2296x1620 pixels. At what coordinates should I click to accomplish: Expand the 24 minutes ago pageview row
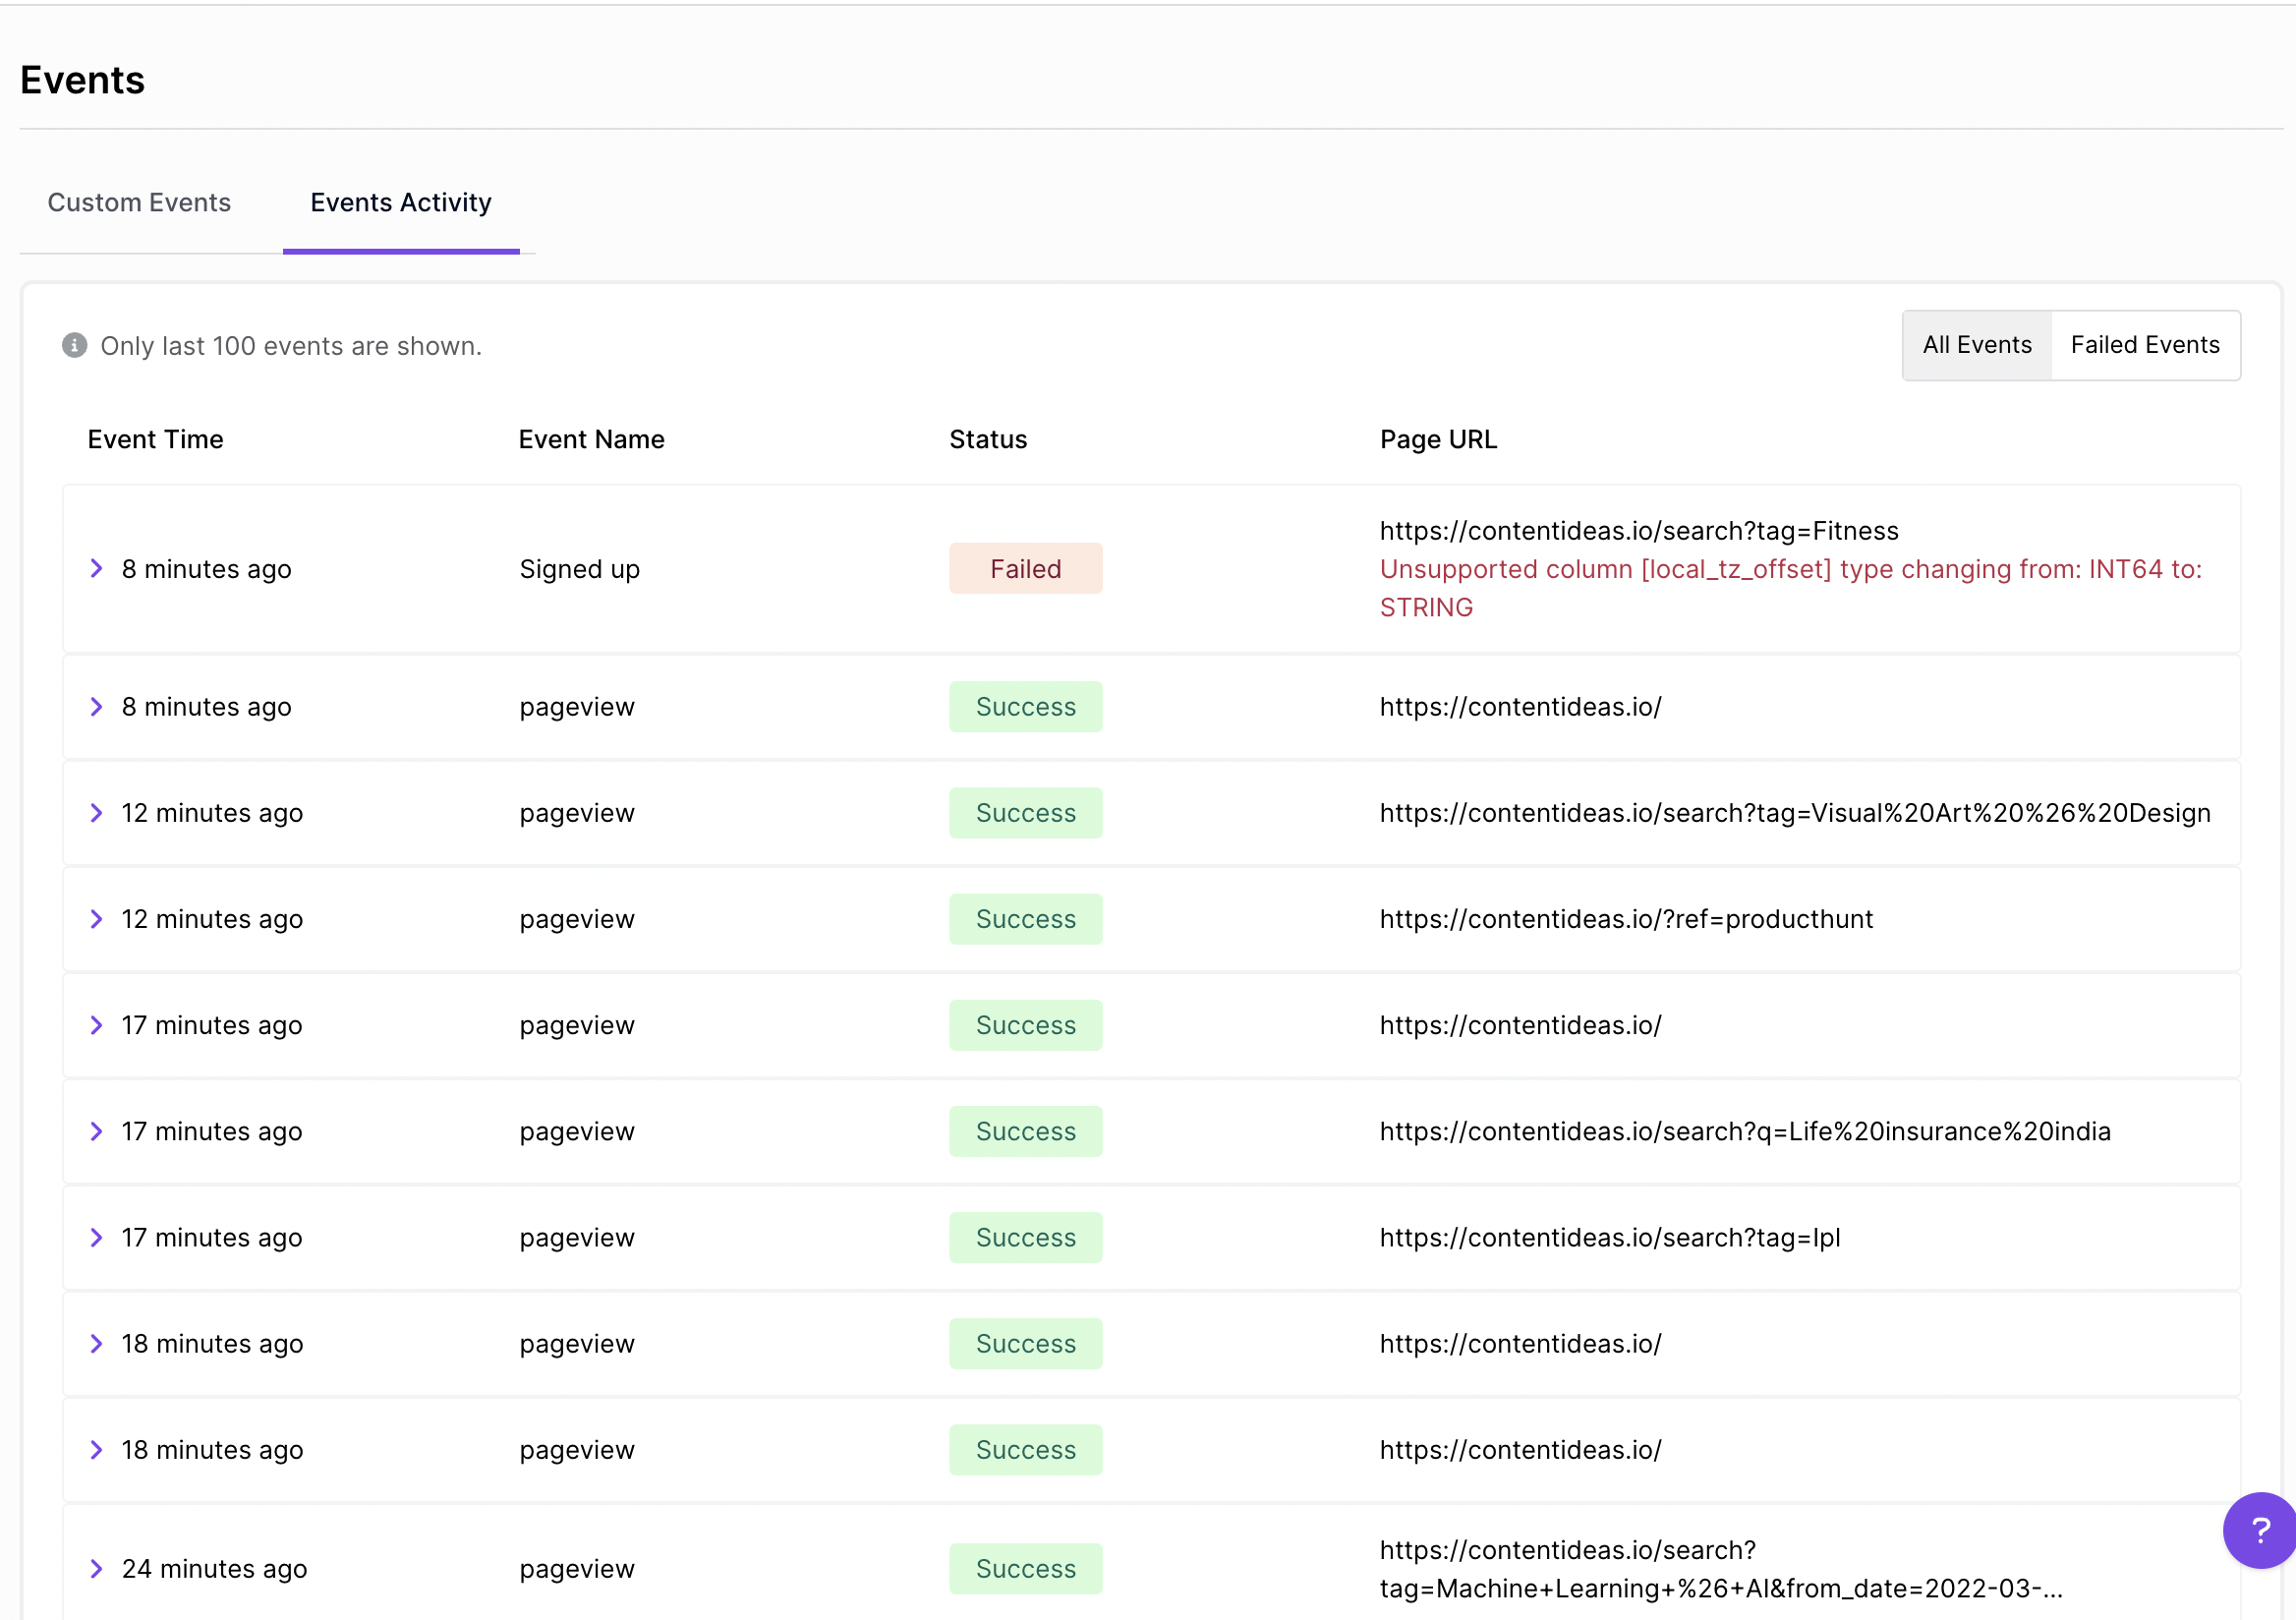(x=96, y=1568)
